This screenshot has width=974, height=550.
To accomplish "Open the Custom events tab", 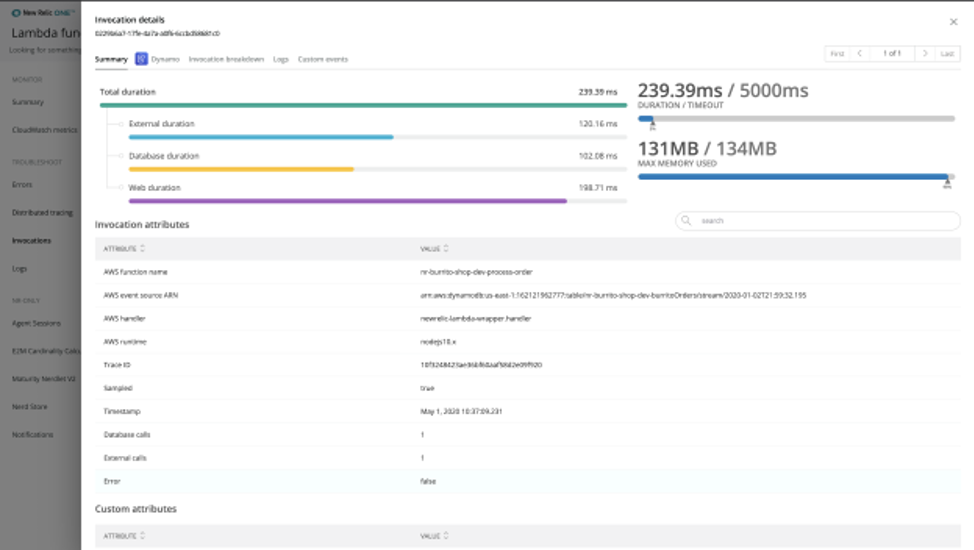I will click(323, 59).
